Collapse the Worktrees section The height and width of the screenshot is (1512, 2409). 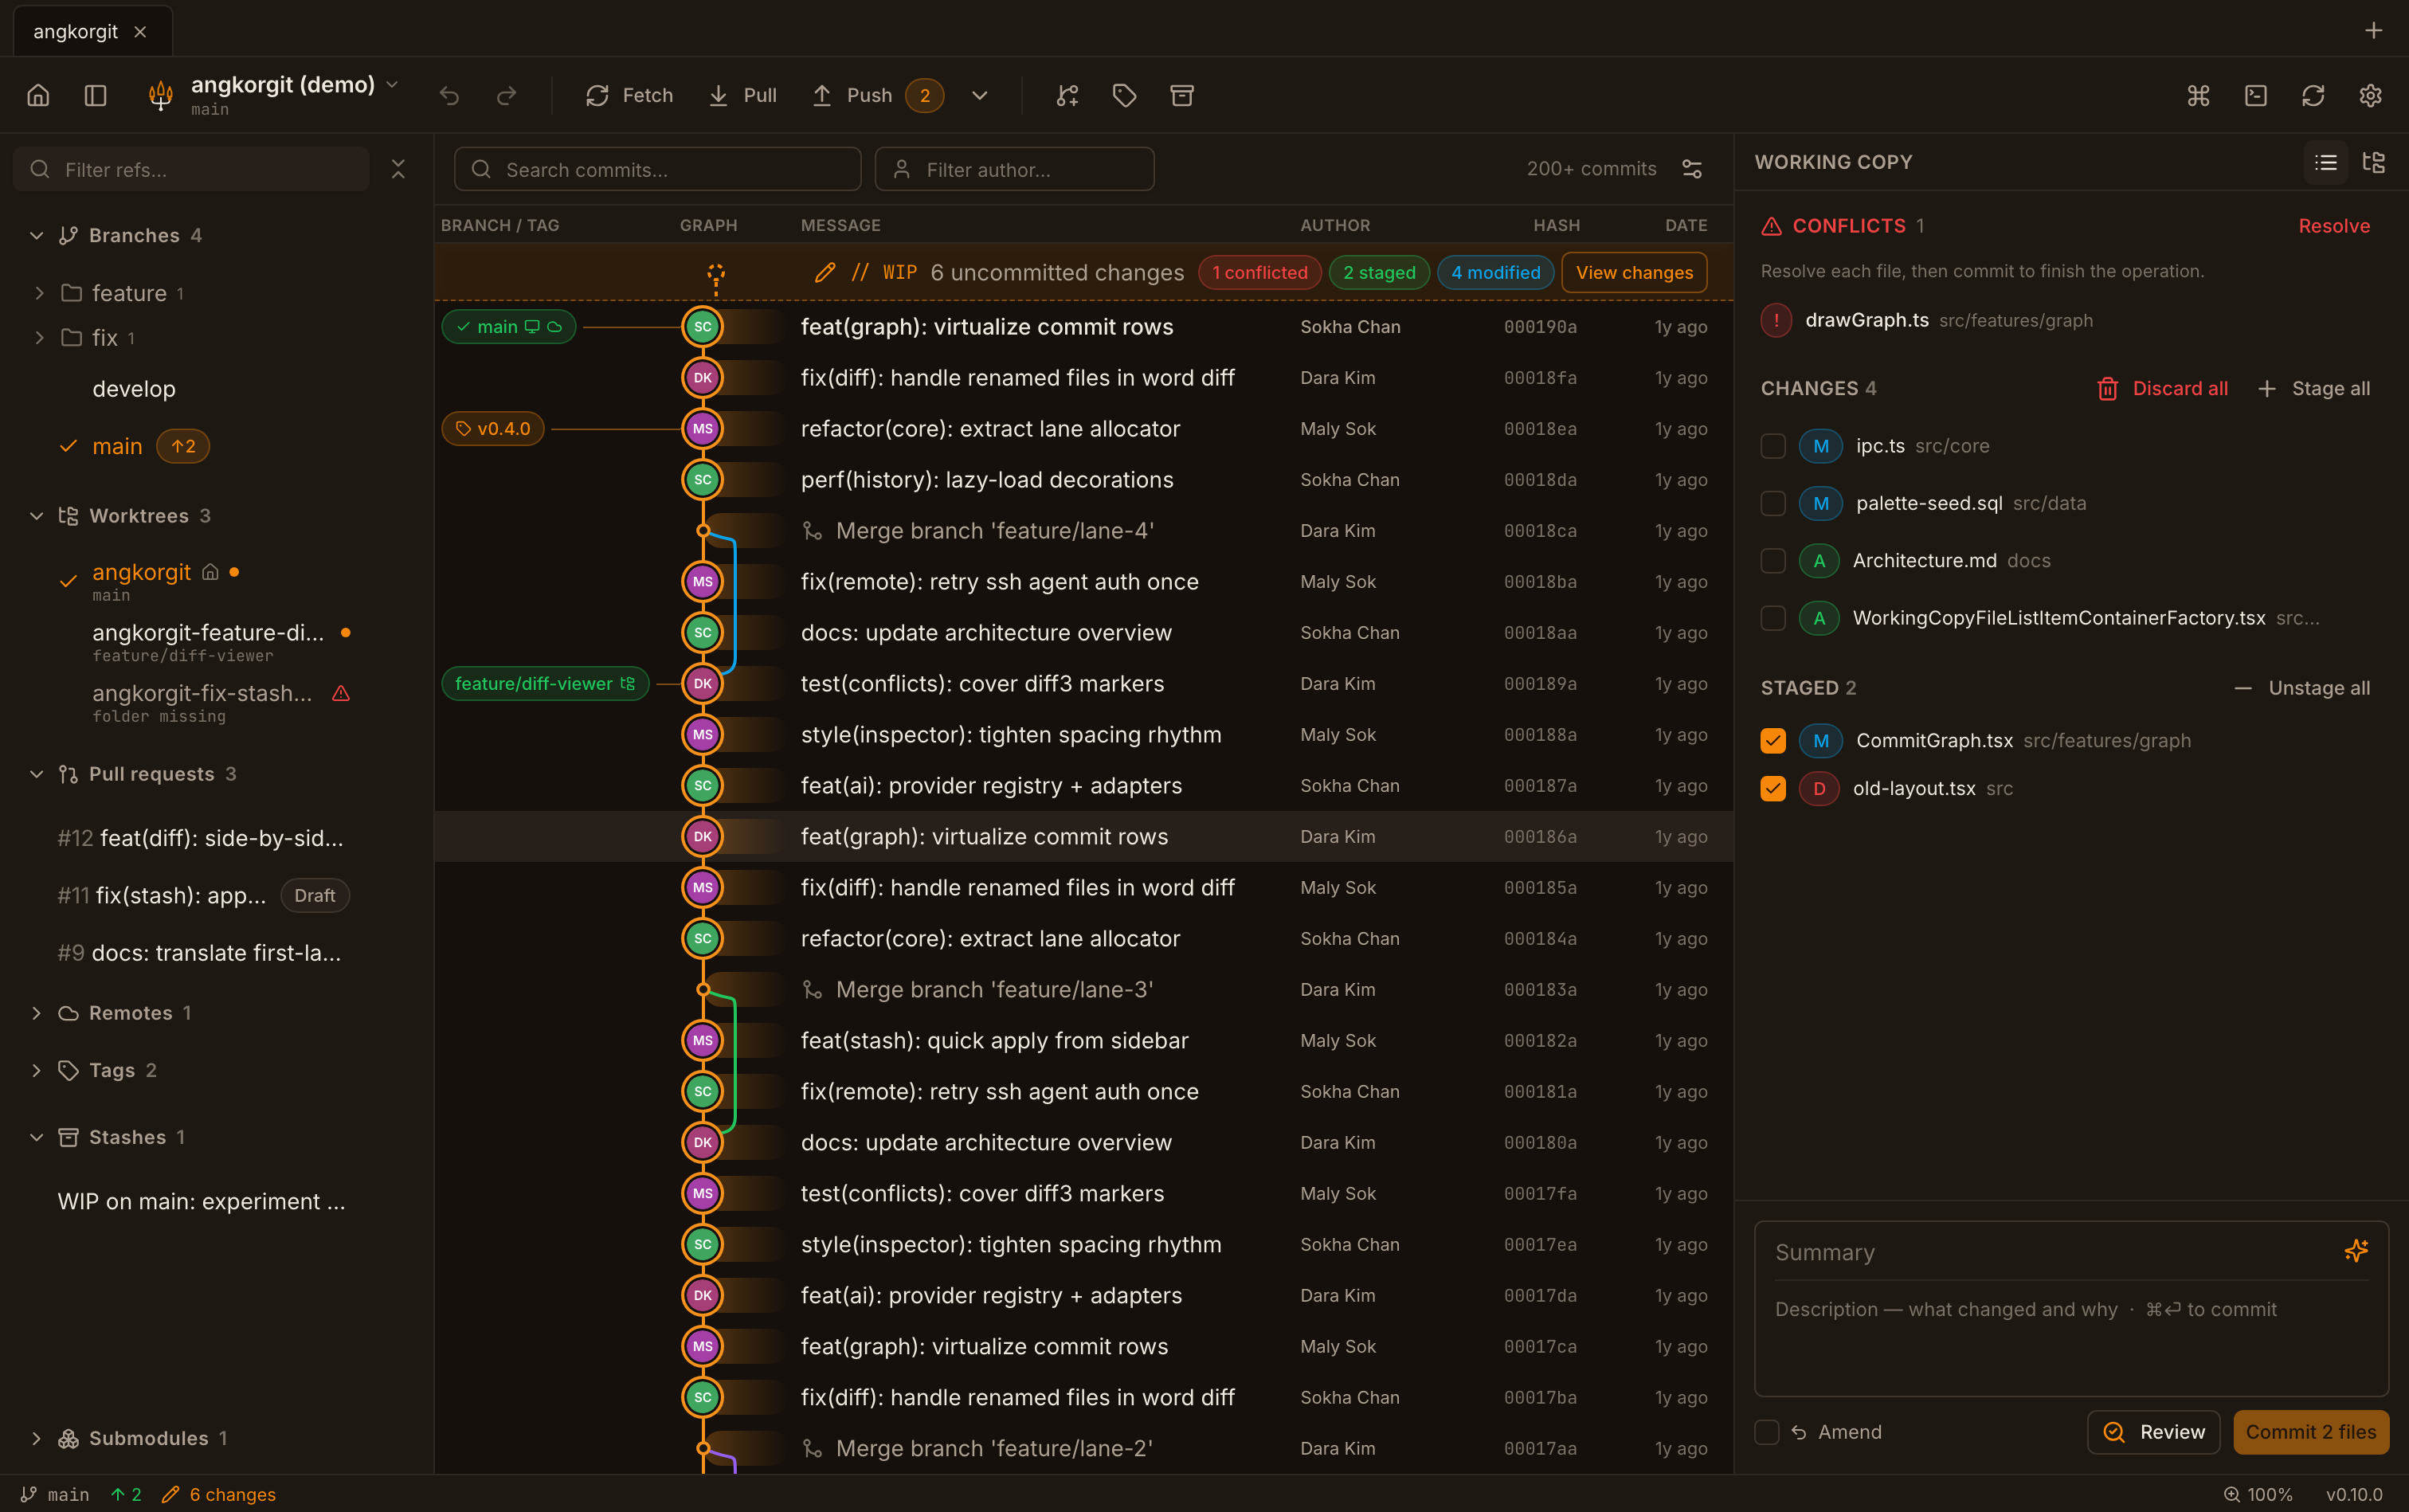click(x=37, y=516)
